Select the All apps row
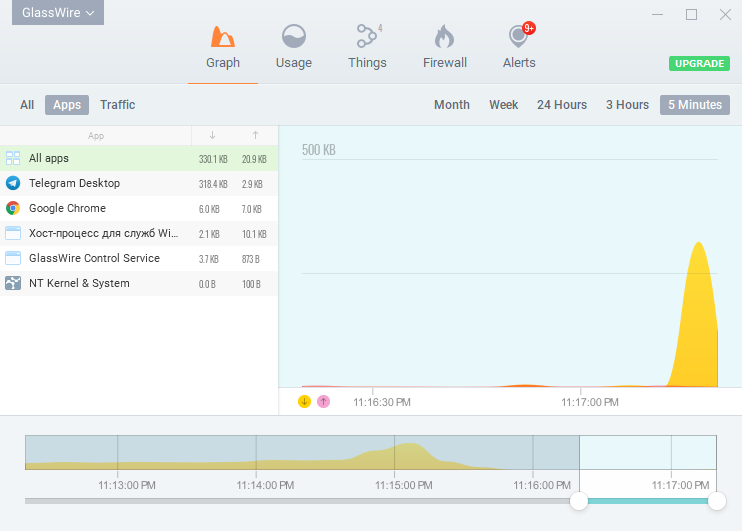Viewport: 742px width, 531px height. 139,158
